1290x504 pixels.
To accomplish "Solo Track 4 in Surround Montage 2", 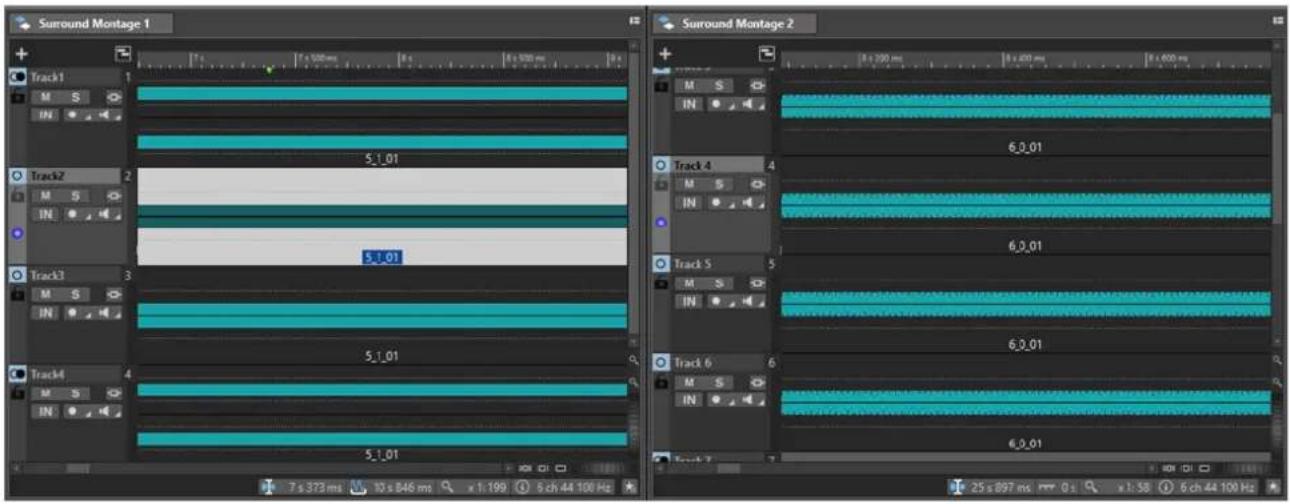I will coord(718,184).
